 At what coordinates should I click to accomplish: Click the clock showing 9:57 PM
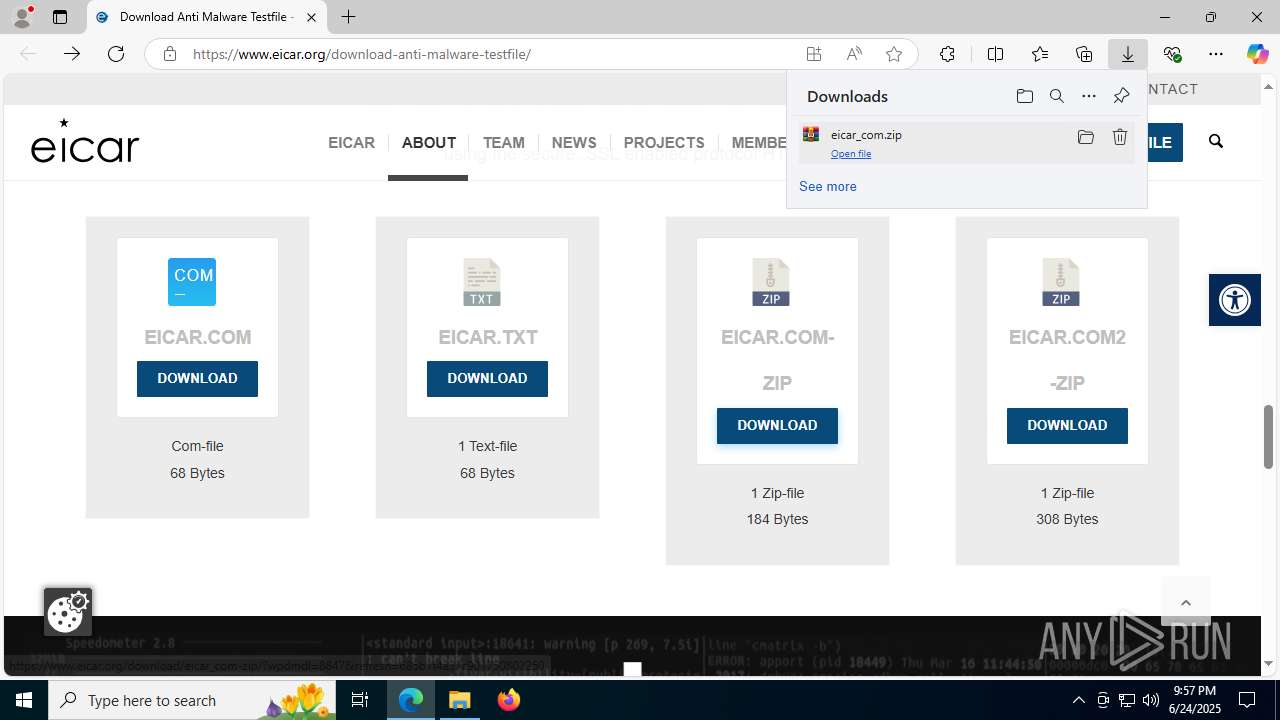click(1195, 691)
